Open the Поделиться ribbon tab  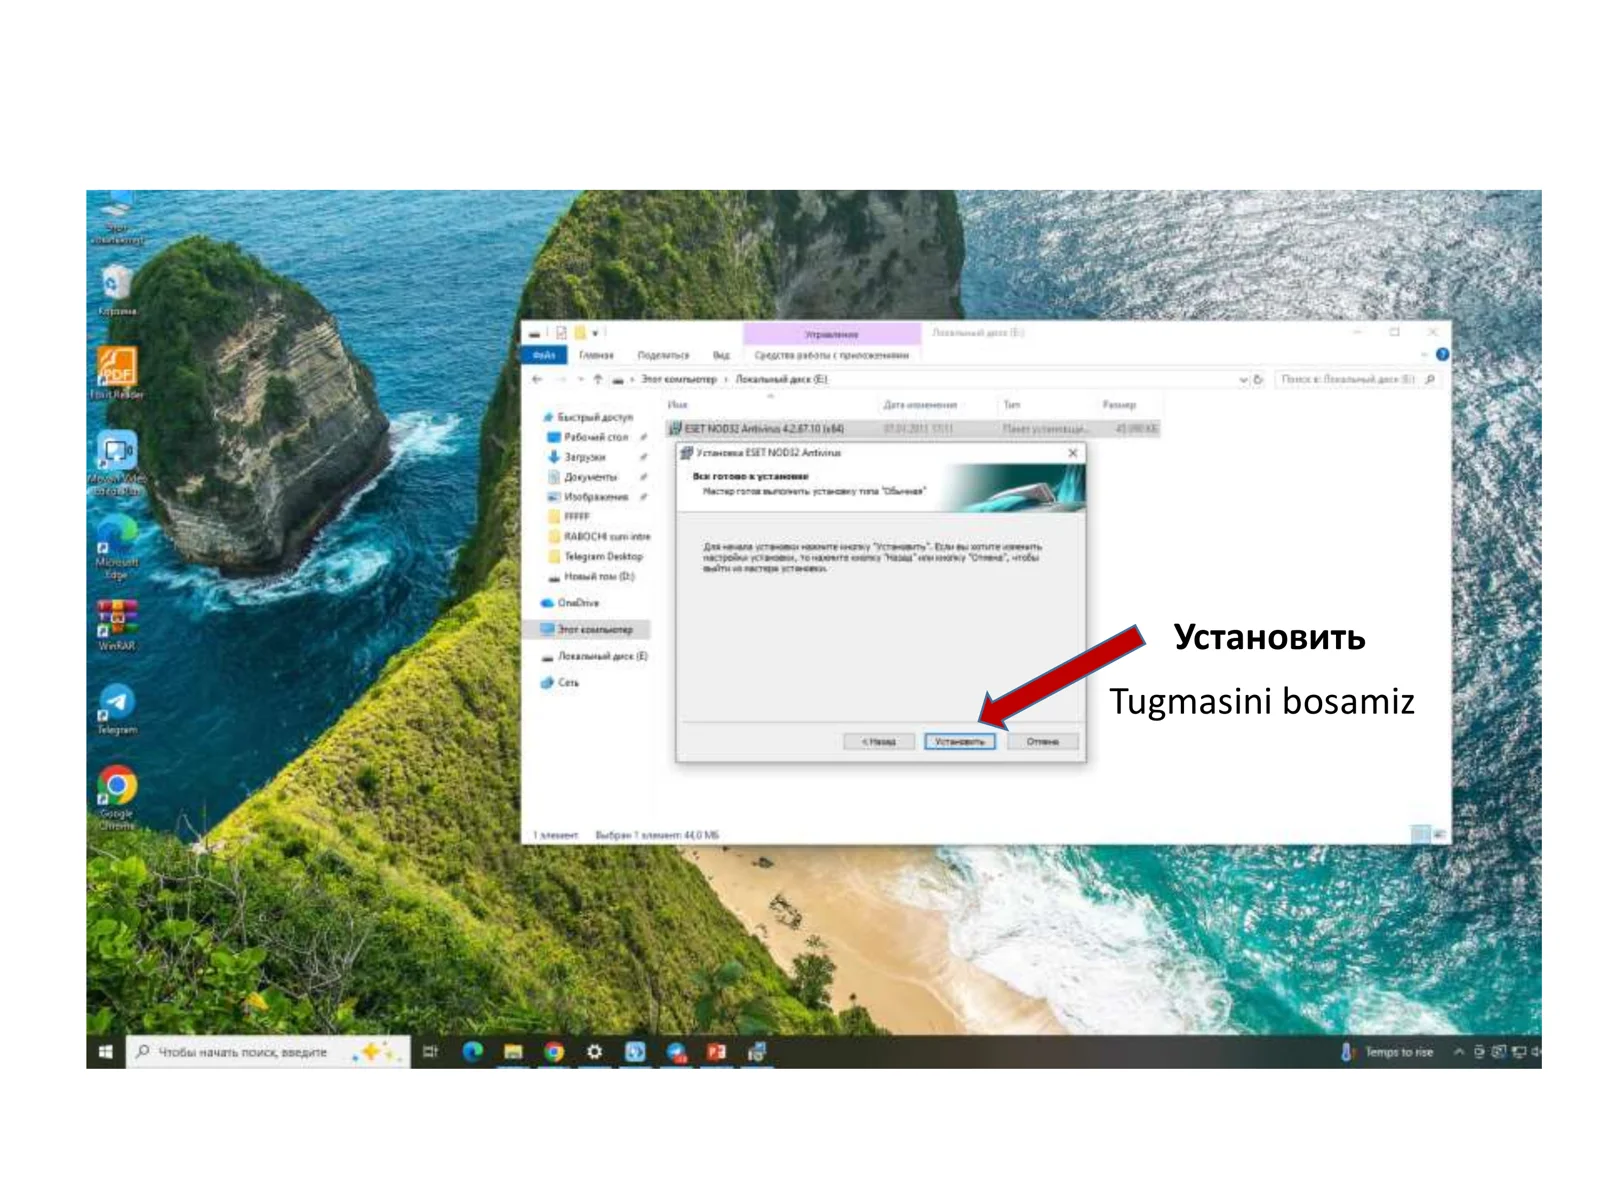point(663,355)
